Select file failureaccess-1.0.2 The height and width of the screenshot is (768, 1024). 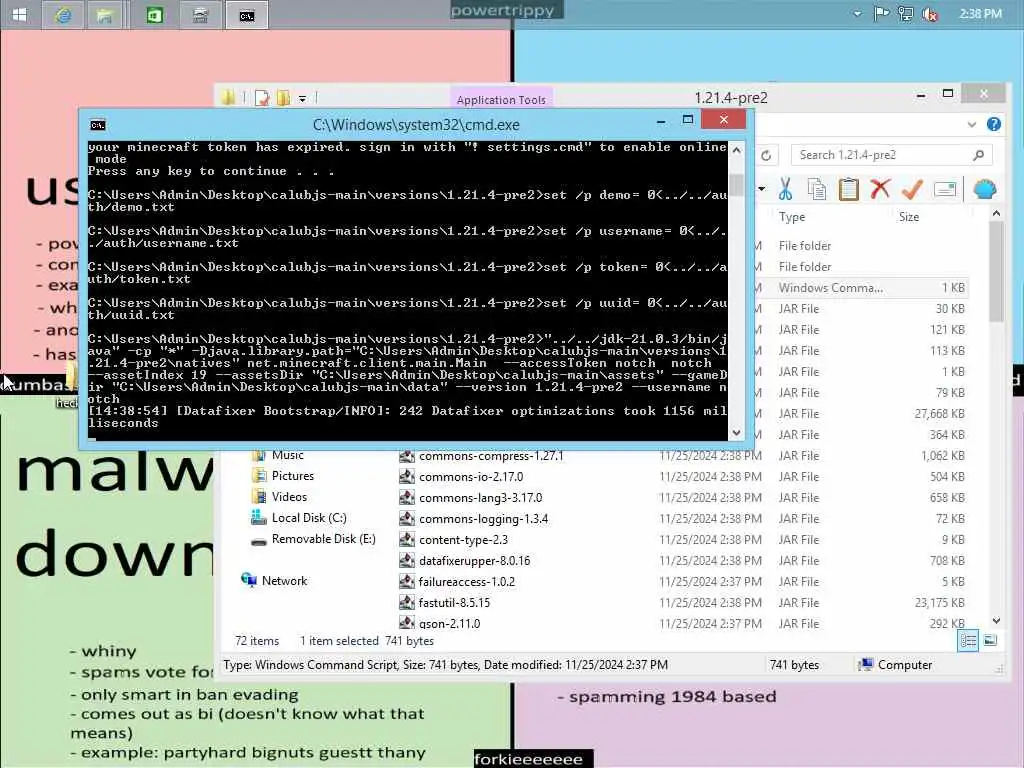[x=466, y=581]
